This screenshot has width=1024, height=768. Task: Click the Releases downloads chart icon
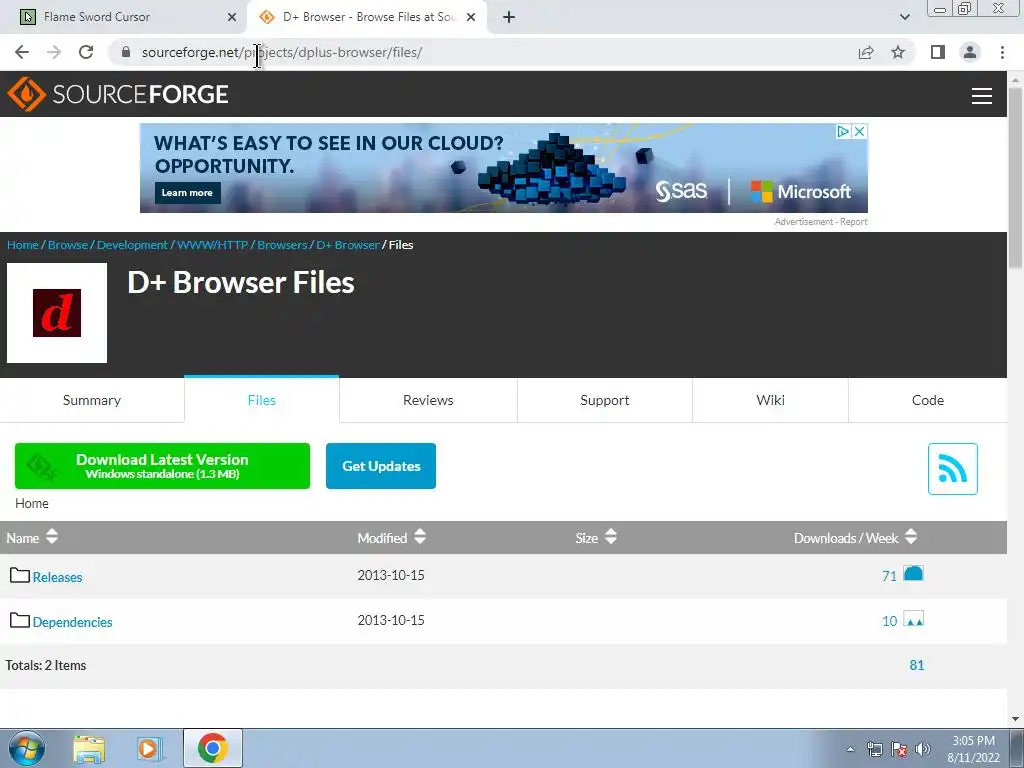[x=913, y=573]
